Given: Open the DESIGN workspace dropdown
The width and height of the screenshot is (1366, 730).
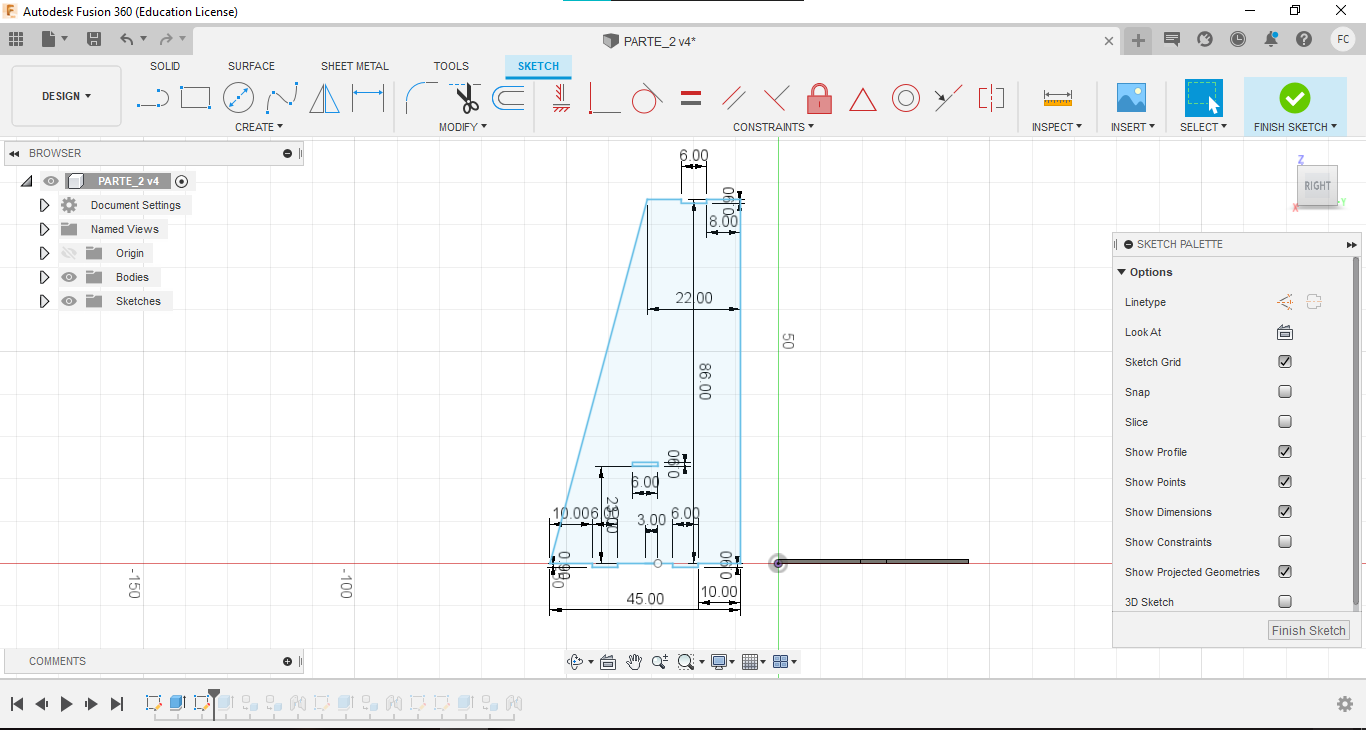Looking at the screenshot, I should tap(66, 96).
